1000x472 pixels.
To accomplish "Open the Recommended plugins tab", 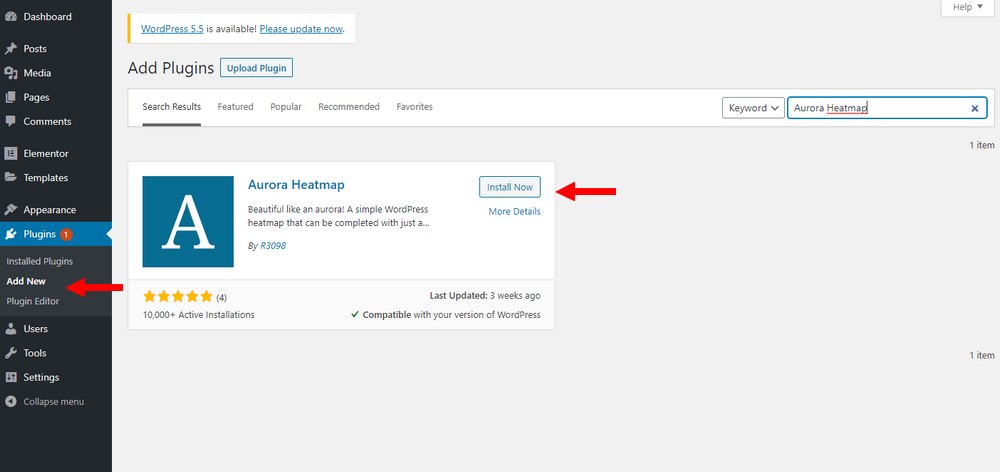I will (x=349, y=107).
